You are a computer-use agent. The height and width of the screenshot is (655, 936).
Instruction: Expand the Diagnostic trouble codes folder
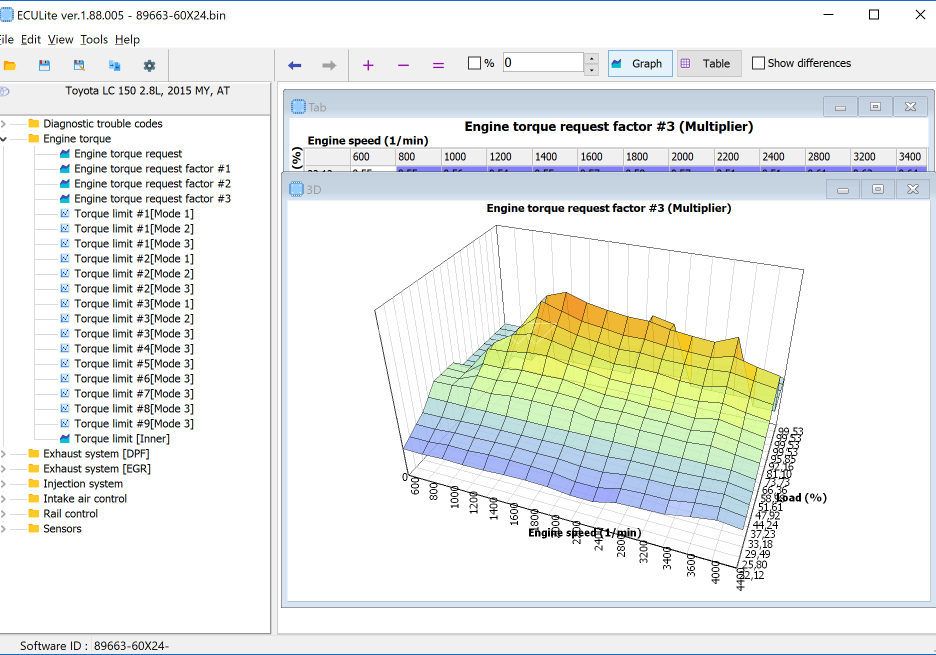point(4,124)
